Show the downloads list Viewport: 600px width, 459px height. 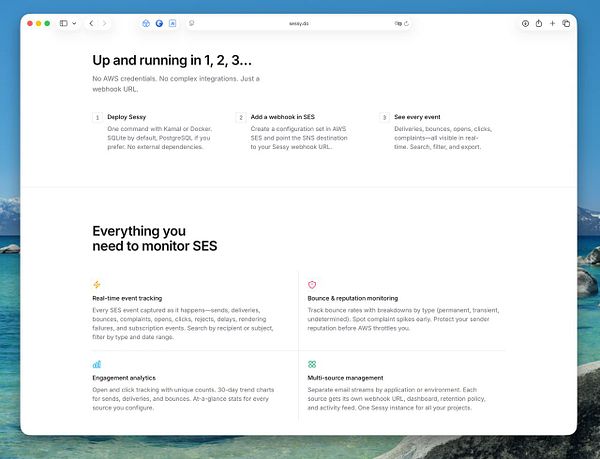tap(525, 23)
